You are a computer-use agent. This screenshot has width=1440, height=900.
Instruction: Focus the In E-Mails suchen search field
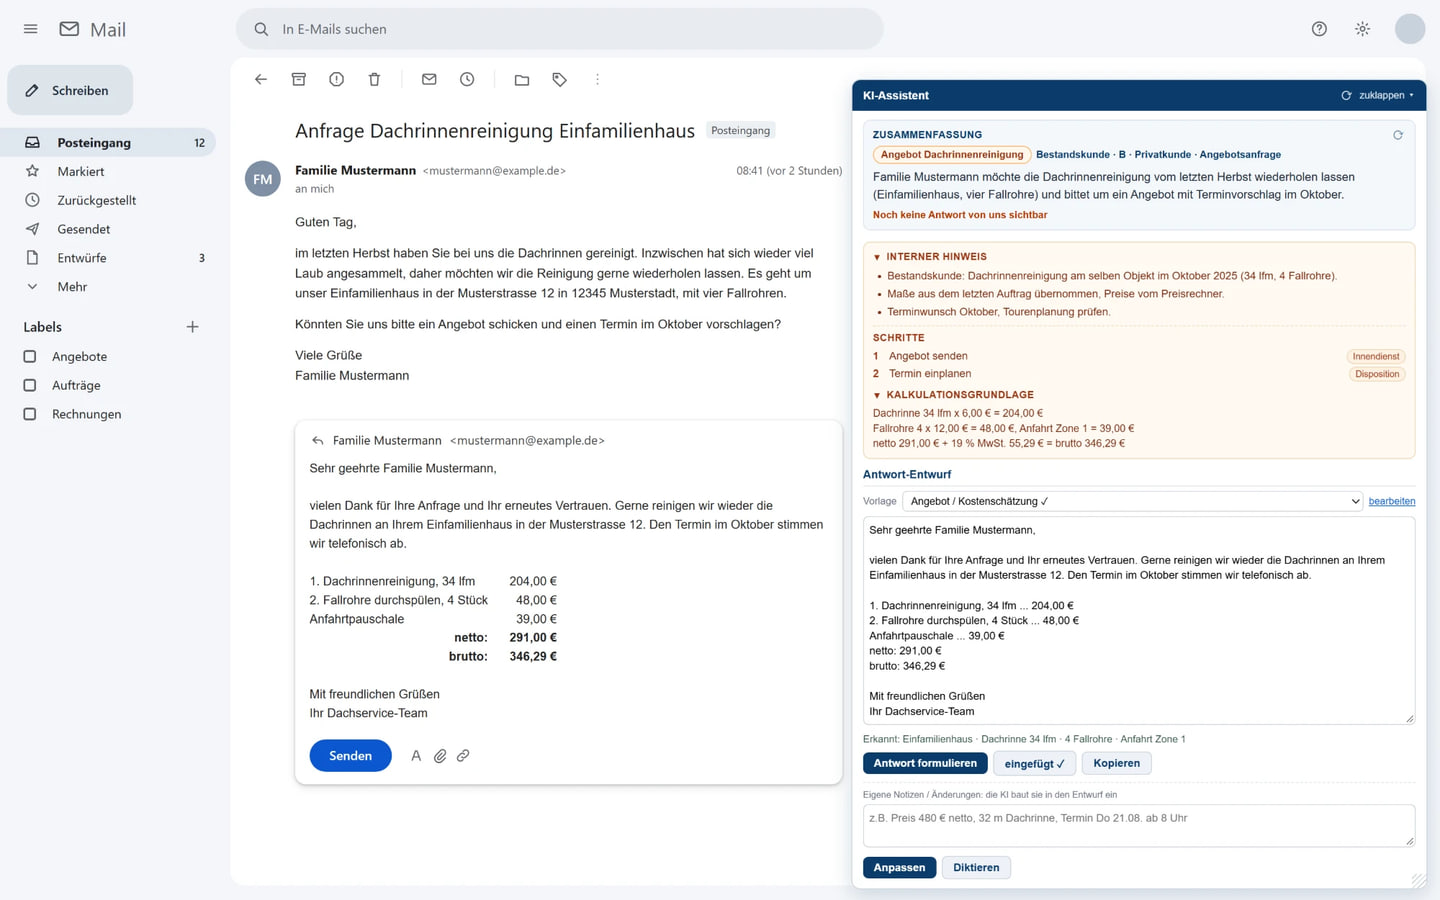(x=560, y=29)
